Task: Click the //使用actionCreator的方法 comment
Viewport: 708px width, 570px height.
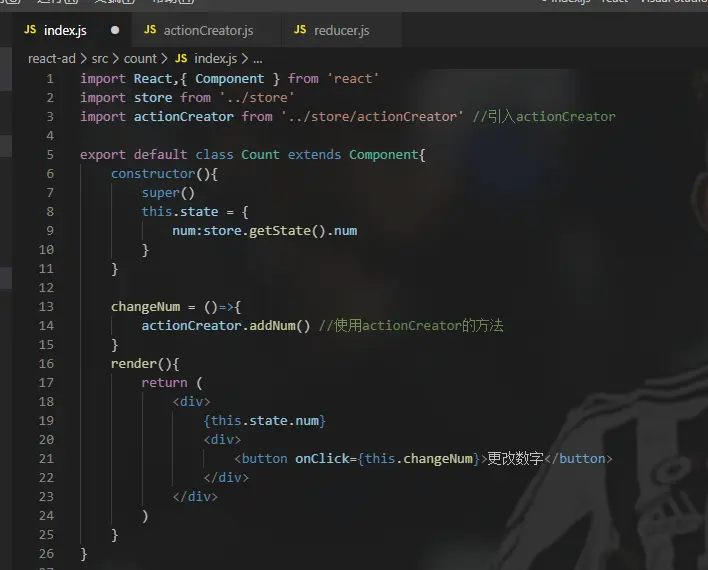Action: pos(411,325)
